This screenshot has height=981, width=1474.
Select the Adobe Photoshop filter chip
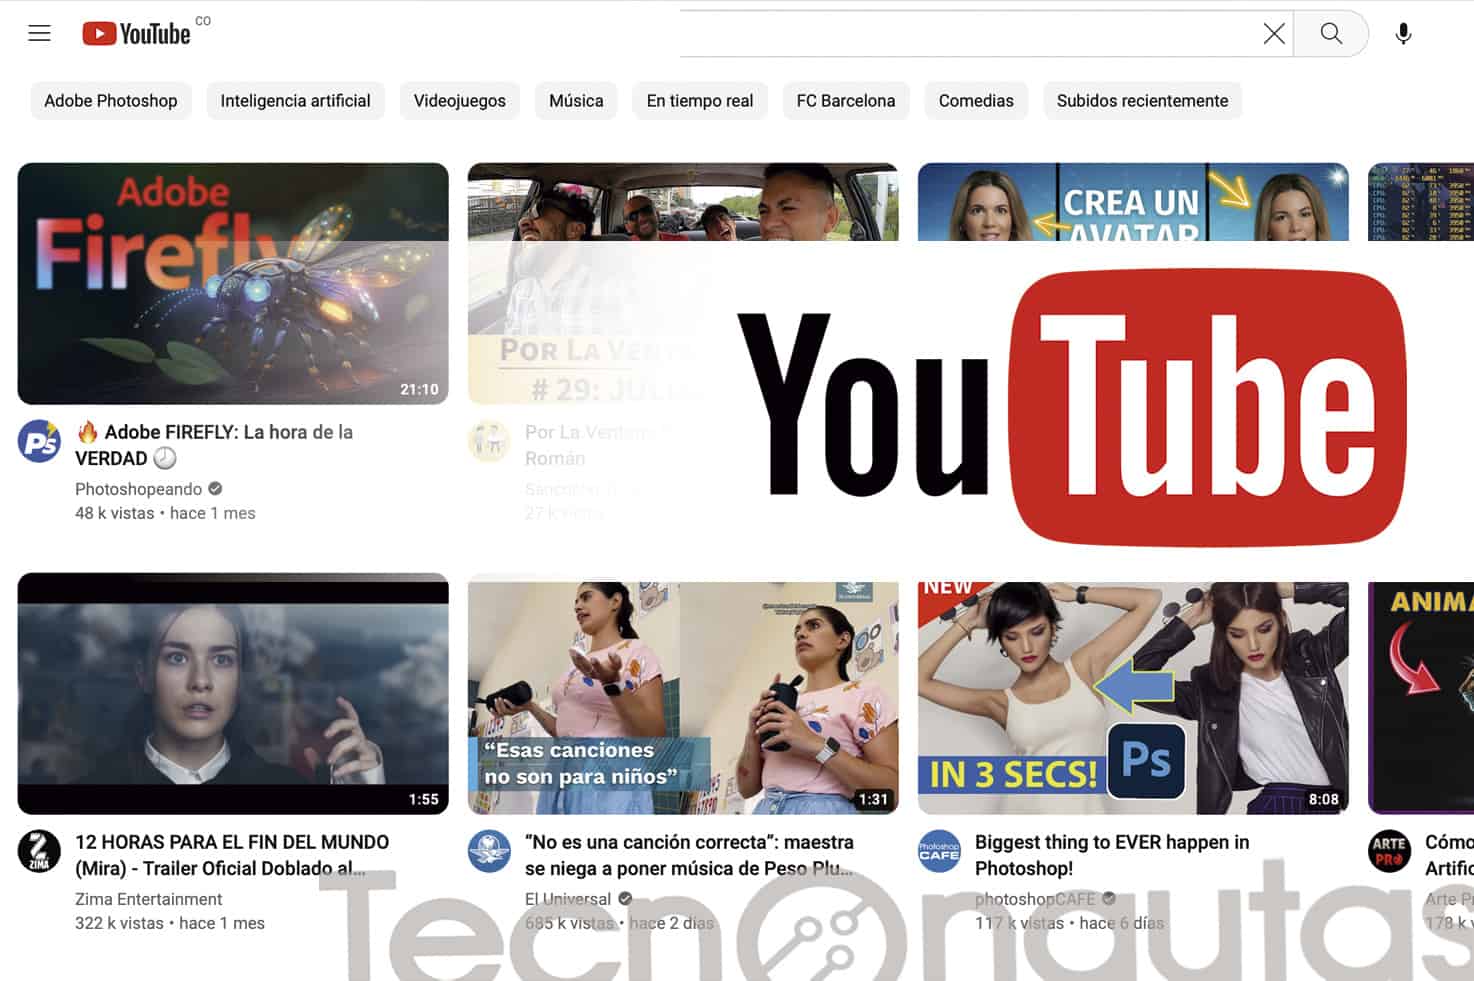[x=111, y=101]
